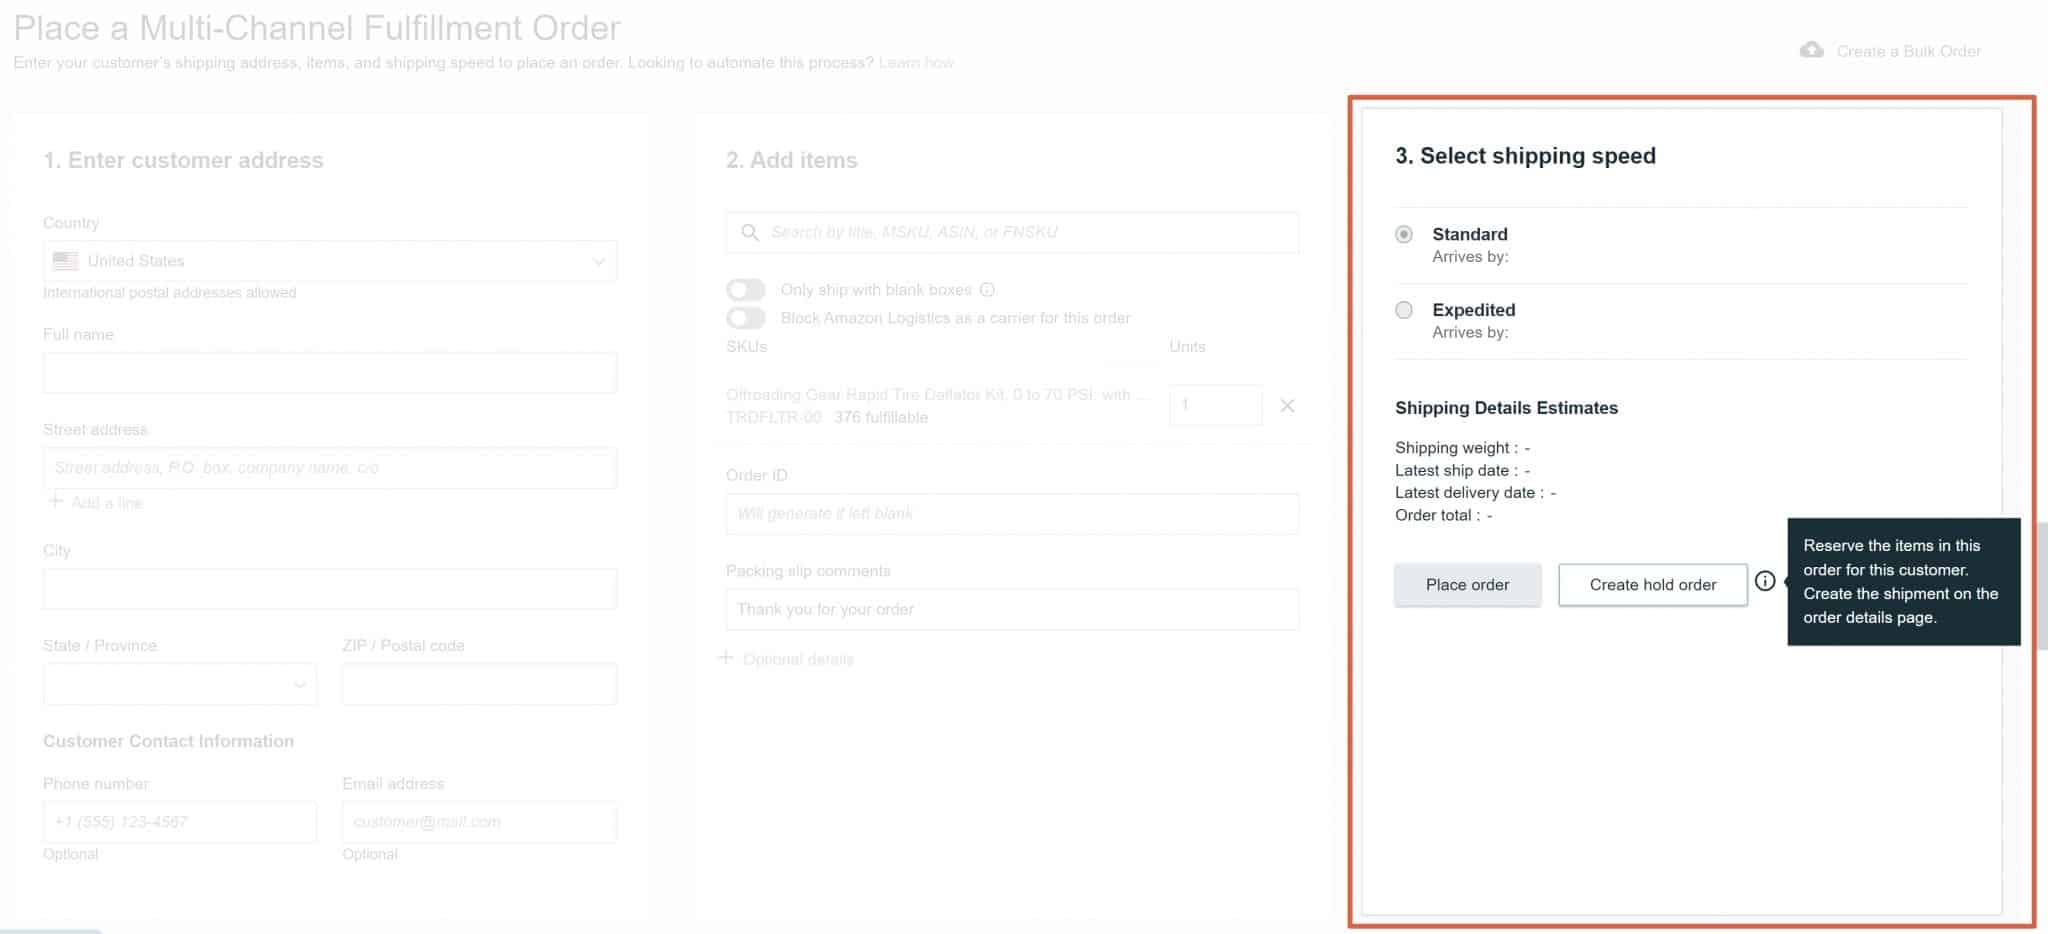The width and height of the screenshot is (2048, 934).
Task: Focus the ZIP / Postal code field
Action: [x=479, y=684]
